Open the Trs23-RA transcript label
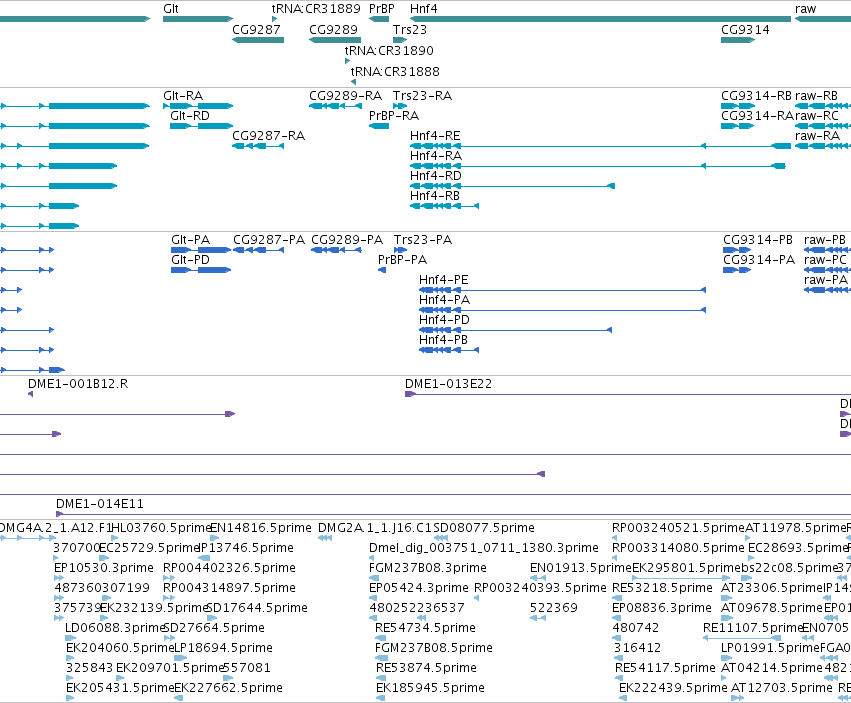Screen dimensions: 851x703 (x=422, y=96)
